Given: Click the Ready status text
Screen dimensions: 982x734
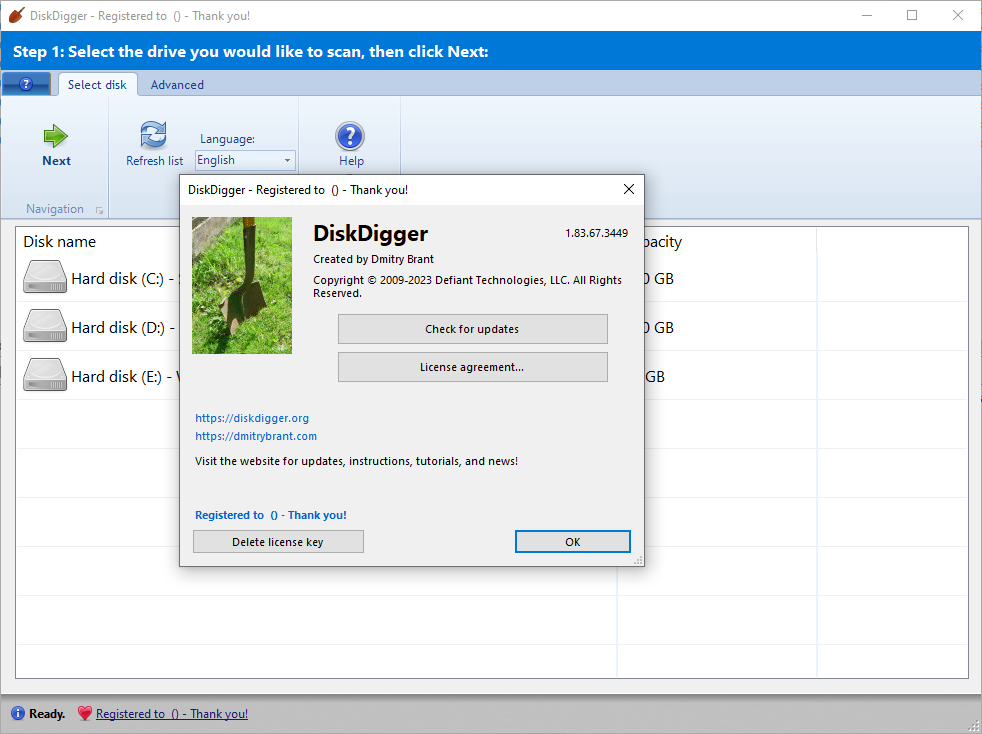Looking at the screenshot, I should coord(47,713).
